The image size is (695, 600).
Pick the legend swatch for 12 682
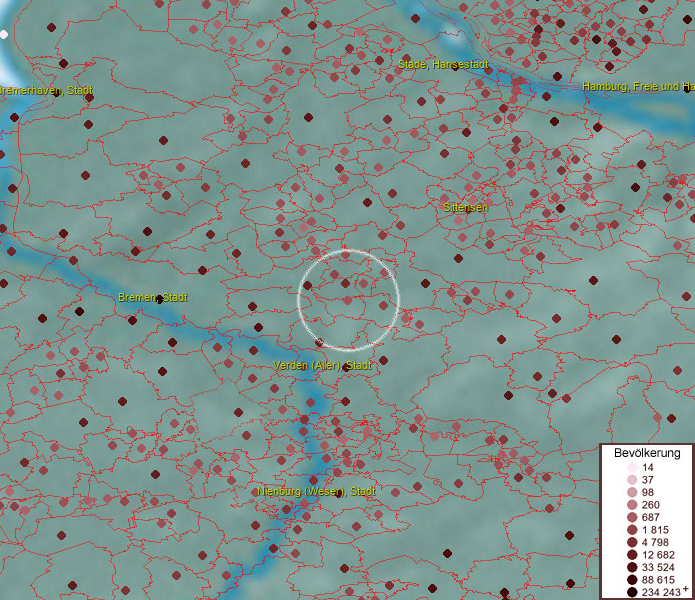pos(632,555)
